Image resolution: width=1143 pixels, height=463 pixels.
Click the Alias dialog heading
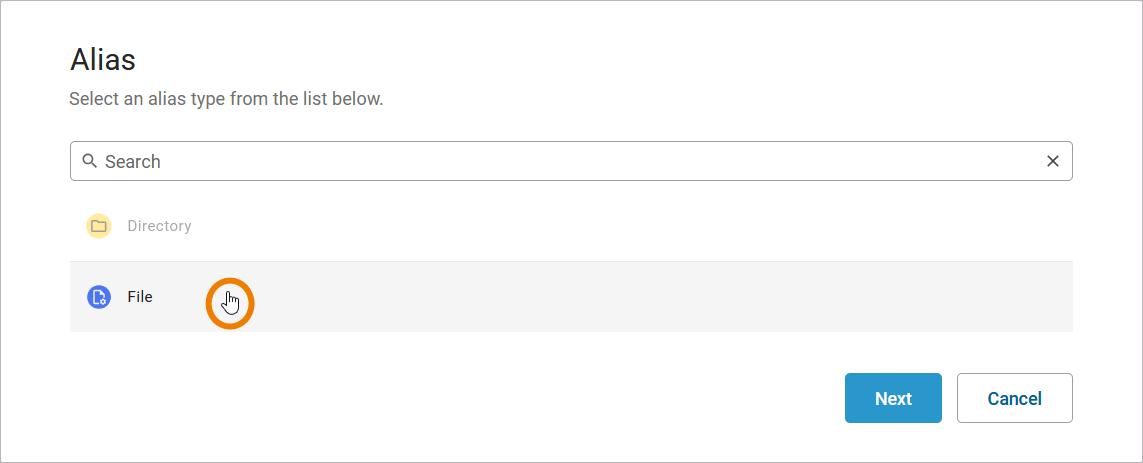pyautogui.click(x=103, y=60)
